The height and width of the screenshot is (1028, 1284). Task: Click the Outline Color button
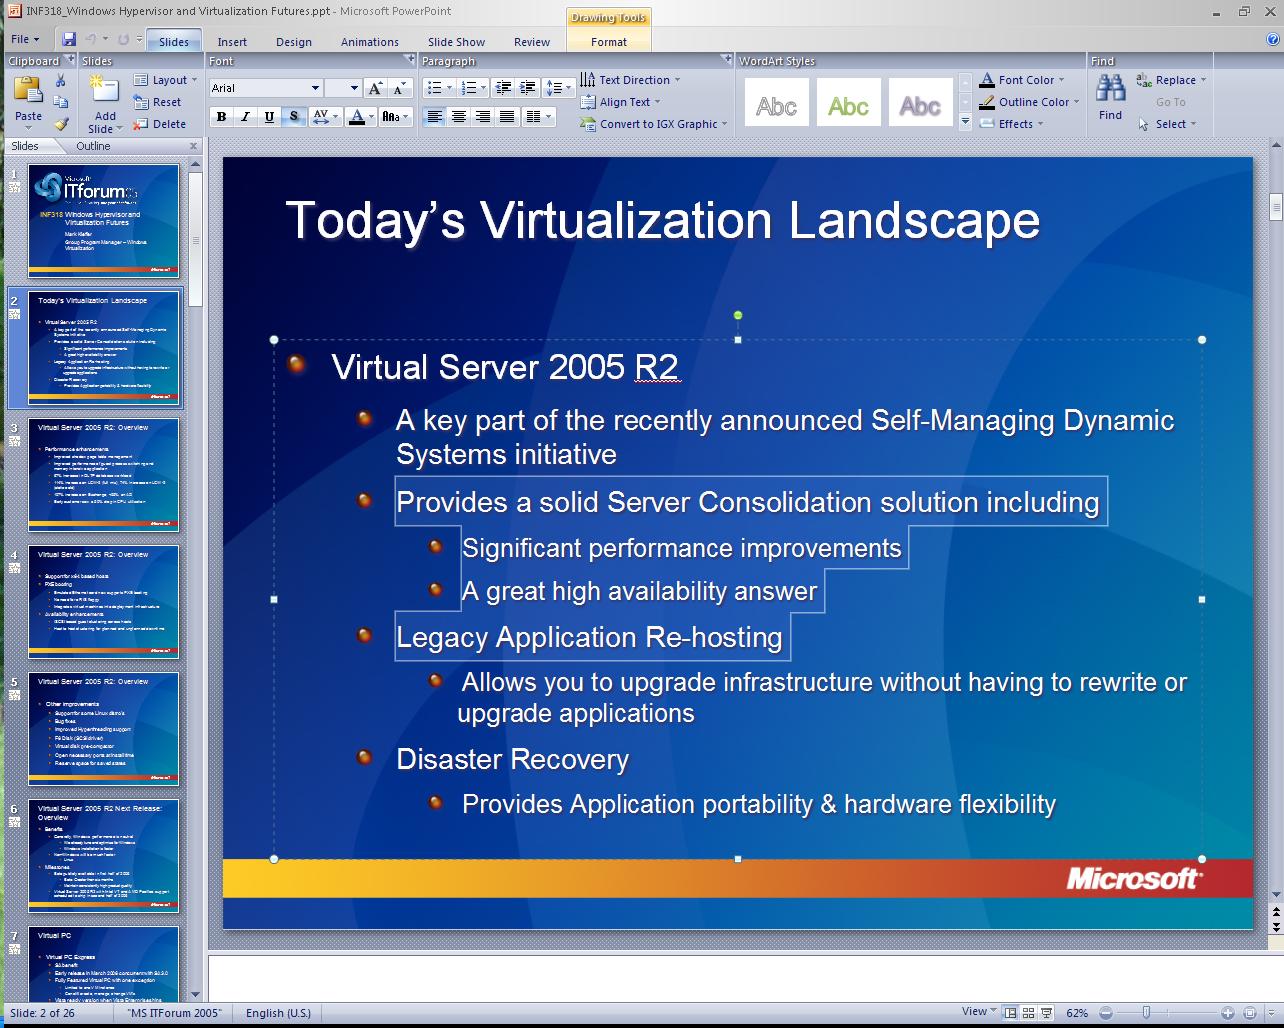[1029, 102]
